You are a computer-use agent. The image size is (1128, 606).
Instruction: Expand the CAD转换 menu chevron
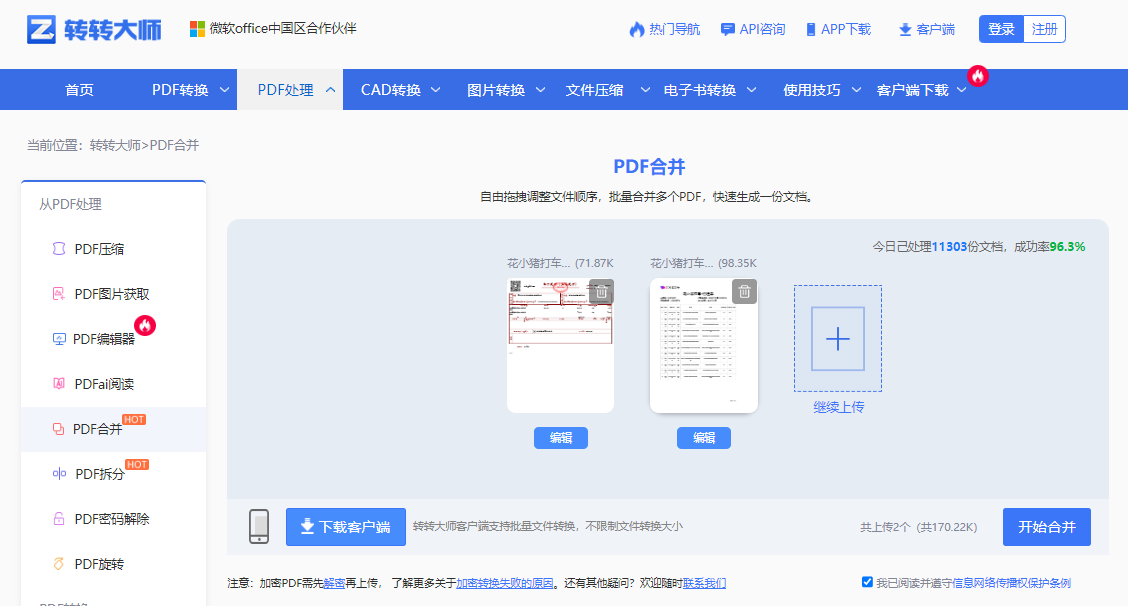coord(435,90)
